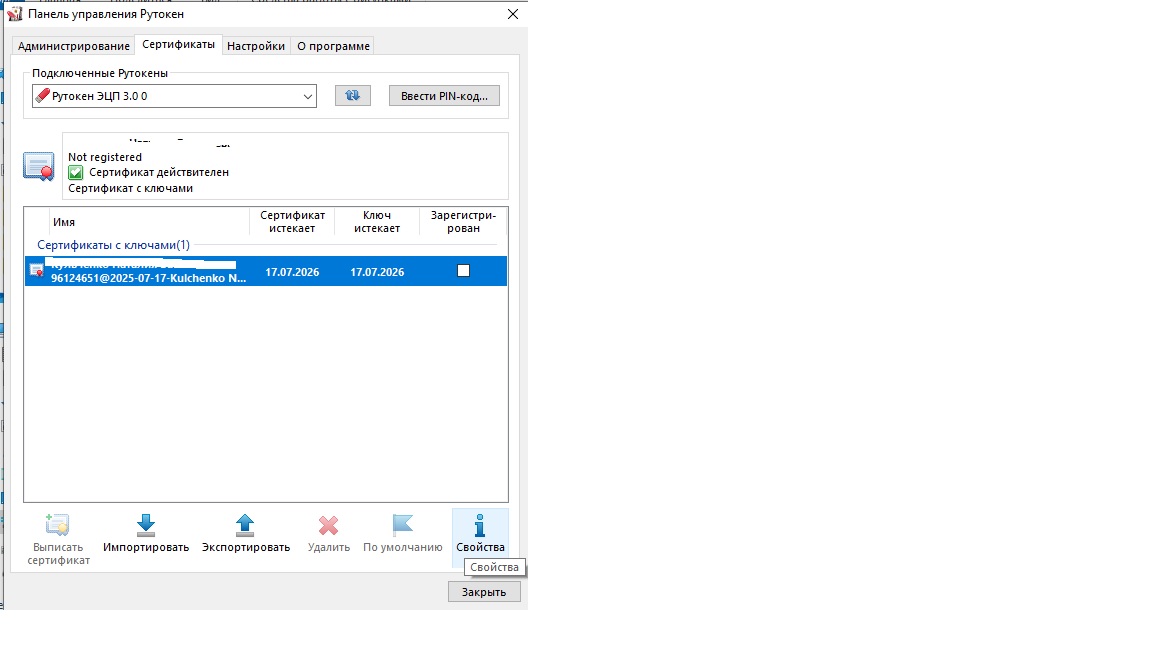The height and width of the screenshot is (648, 1152).
Task: Sort by Ключ истекает column
Action: click(377, 222)
